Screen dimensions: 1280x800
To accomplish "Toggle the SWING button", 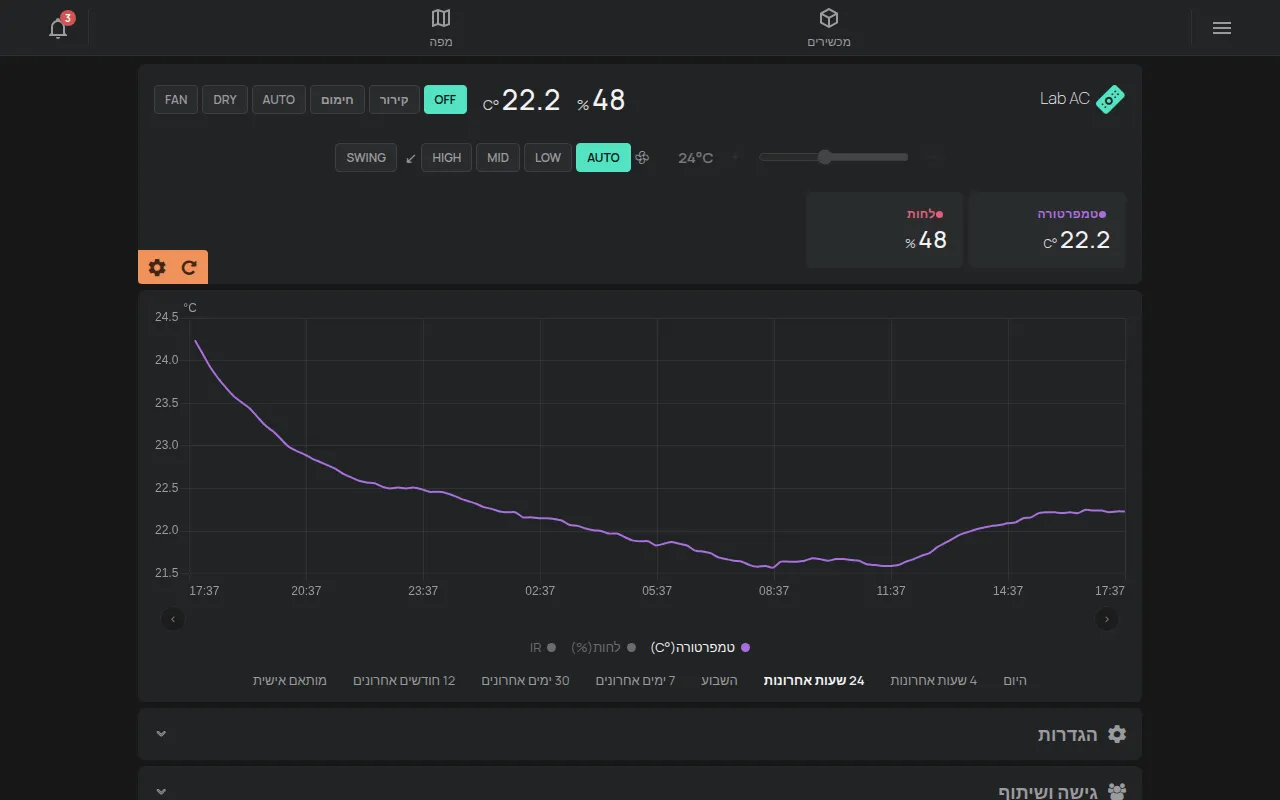I will coord(366,158).
